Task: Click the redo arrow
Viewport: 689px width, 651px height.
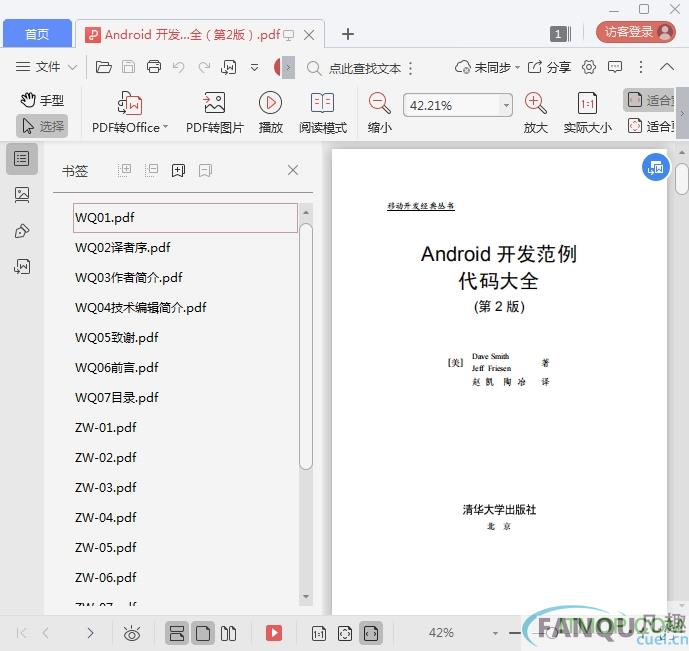Action: [x=204, y=67]
